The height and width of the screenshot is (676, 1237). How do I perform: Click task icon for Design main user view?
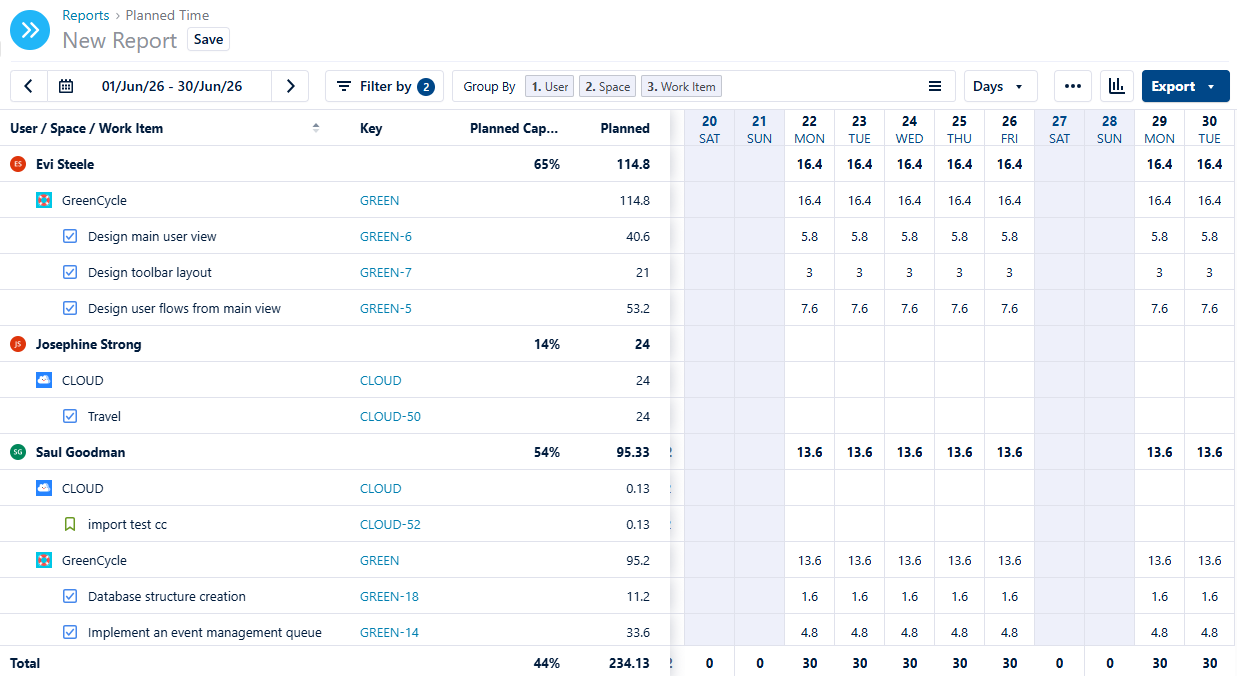coord(70,236)
